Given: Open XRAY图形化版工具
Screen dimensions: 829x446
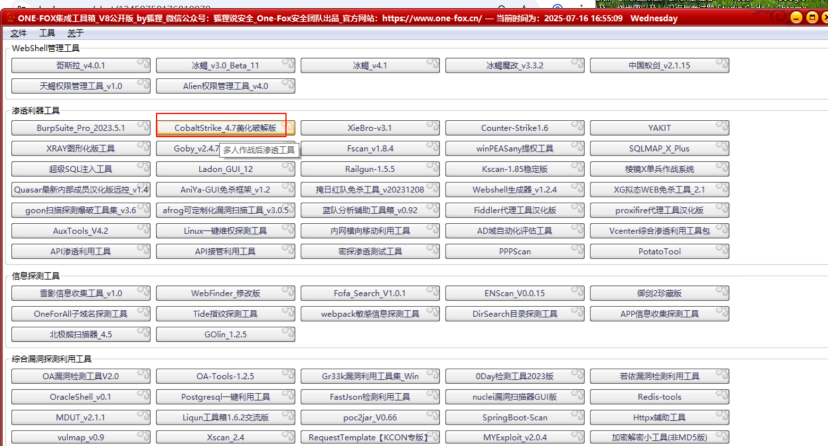Looking at the screenshot, I should click(x=81, y=148).
